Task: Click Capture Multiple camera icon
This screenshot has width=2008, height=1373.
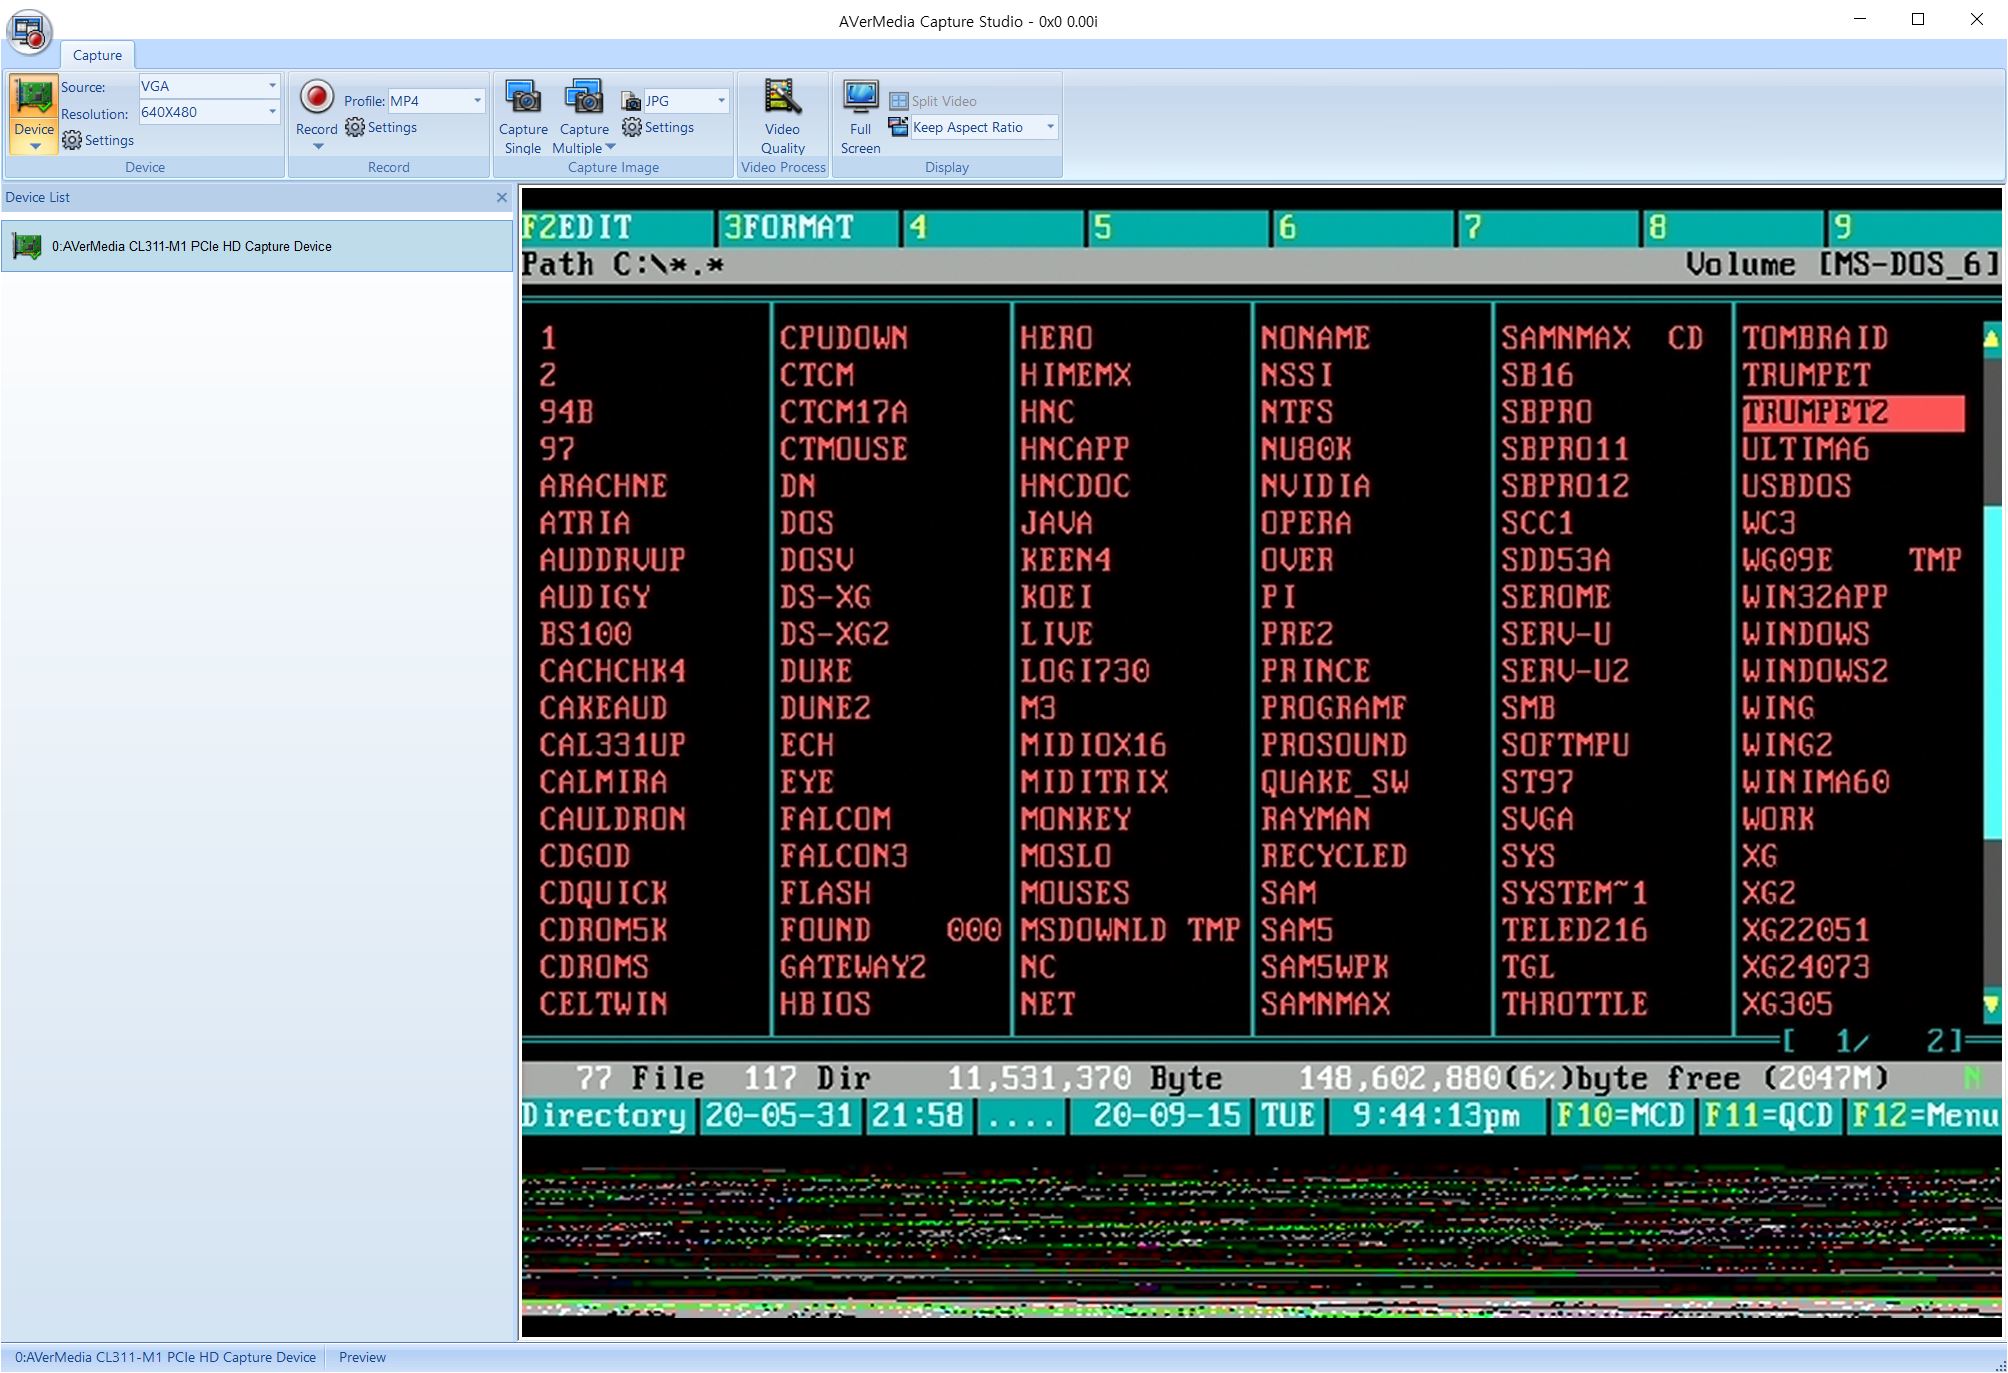Action: [x=584, y=98]
